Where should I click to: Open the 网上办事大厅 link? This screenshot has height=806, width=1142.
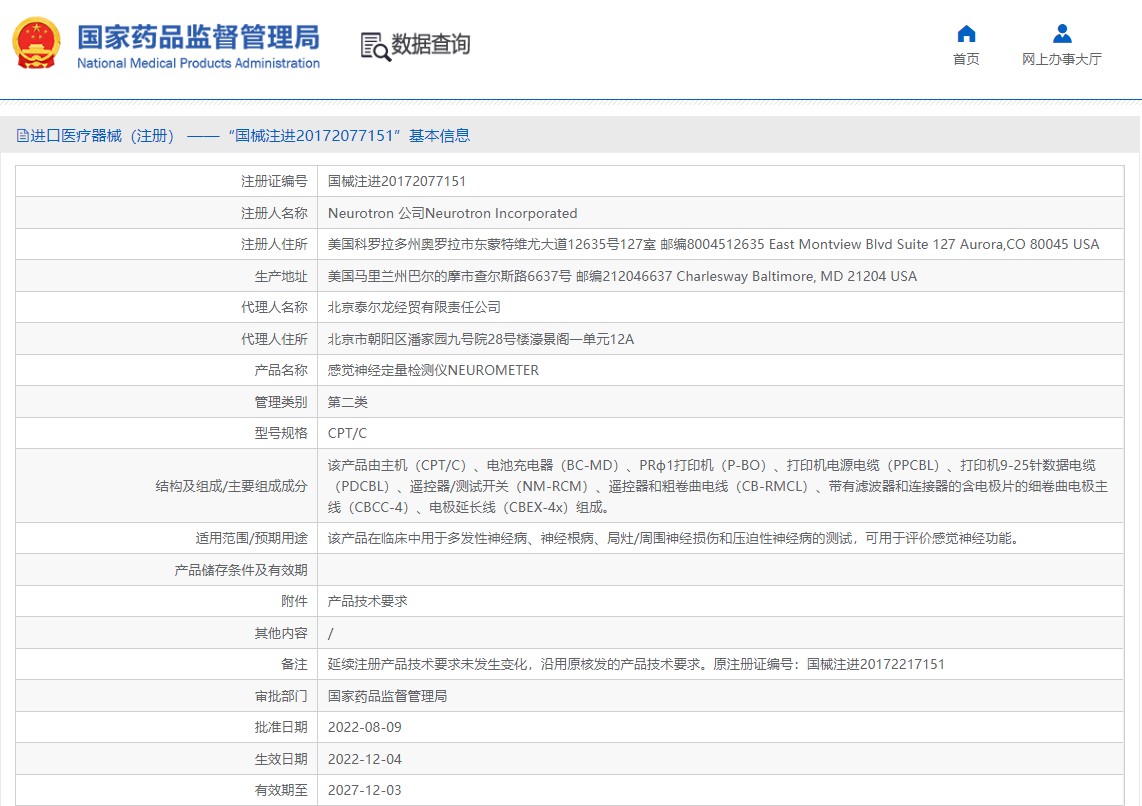coord(1062,59)
